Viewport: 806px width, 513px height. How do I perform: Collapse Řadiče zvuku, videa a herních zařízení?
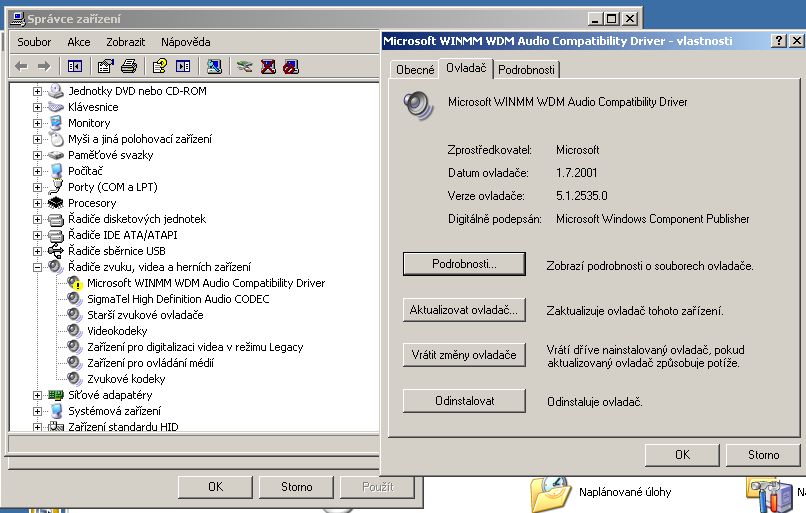pos(37,267)
